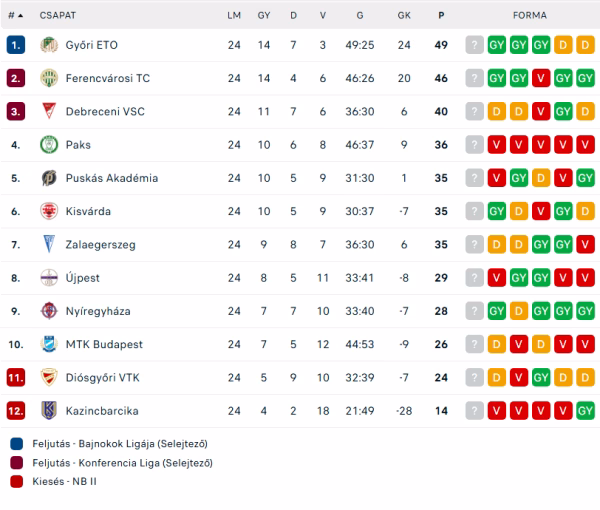Click the Paks team crest

click(48, 145)
